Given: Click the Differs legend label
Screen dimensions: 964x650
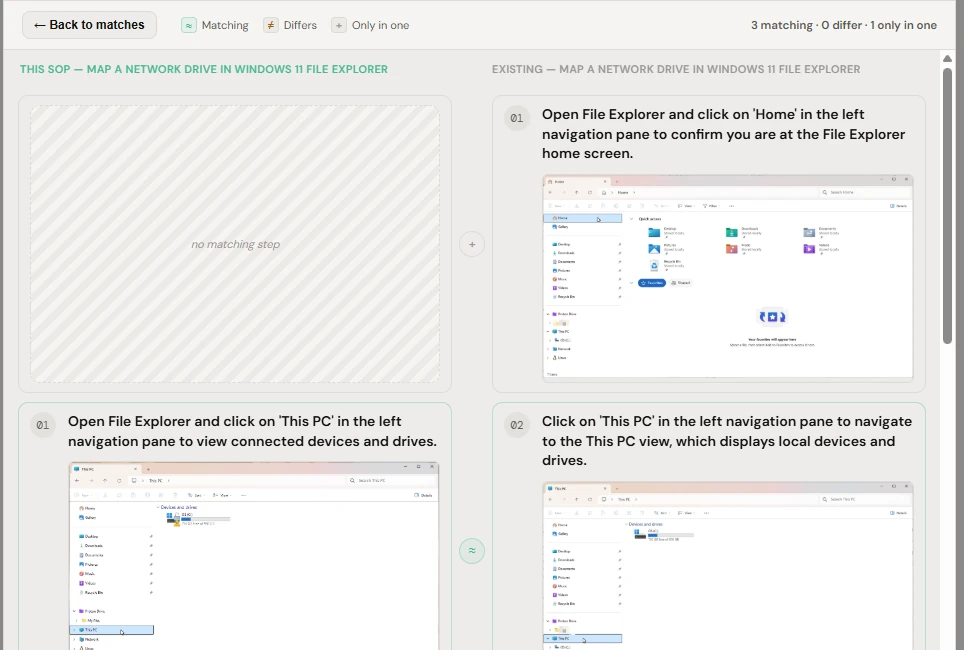Looking at the screenshot, I should (300, 25).
